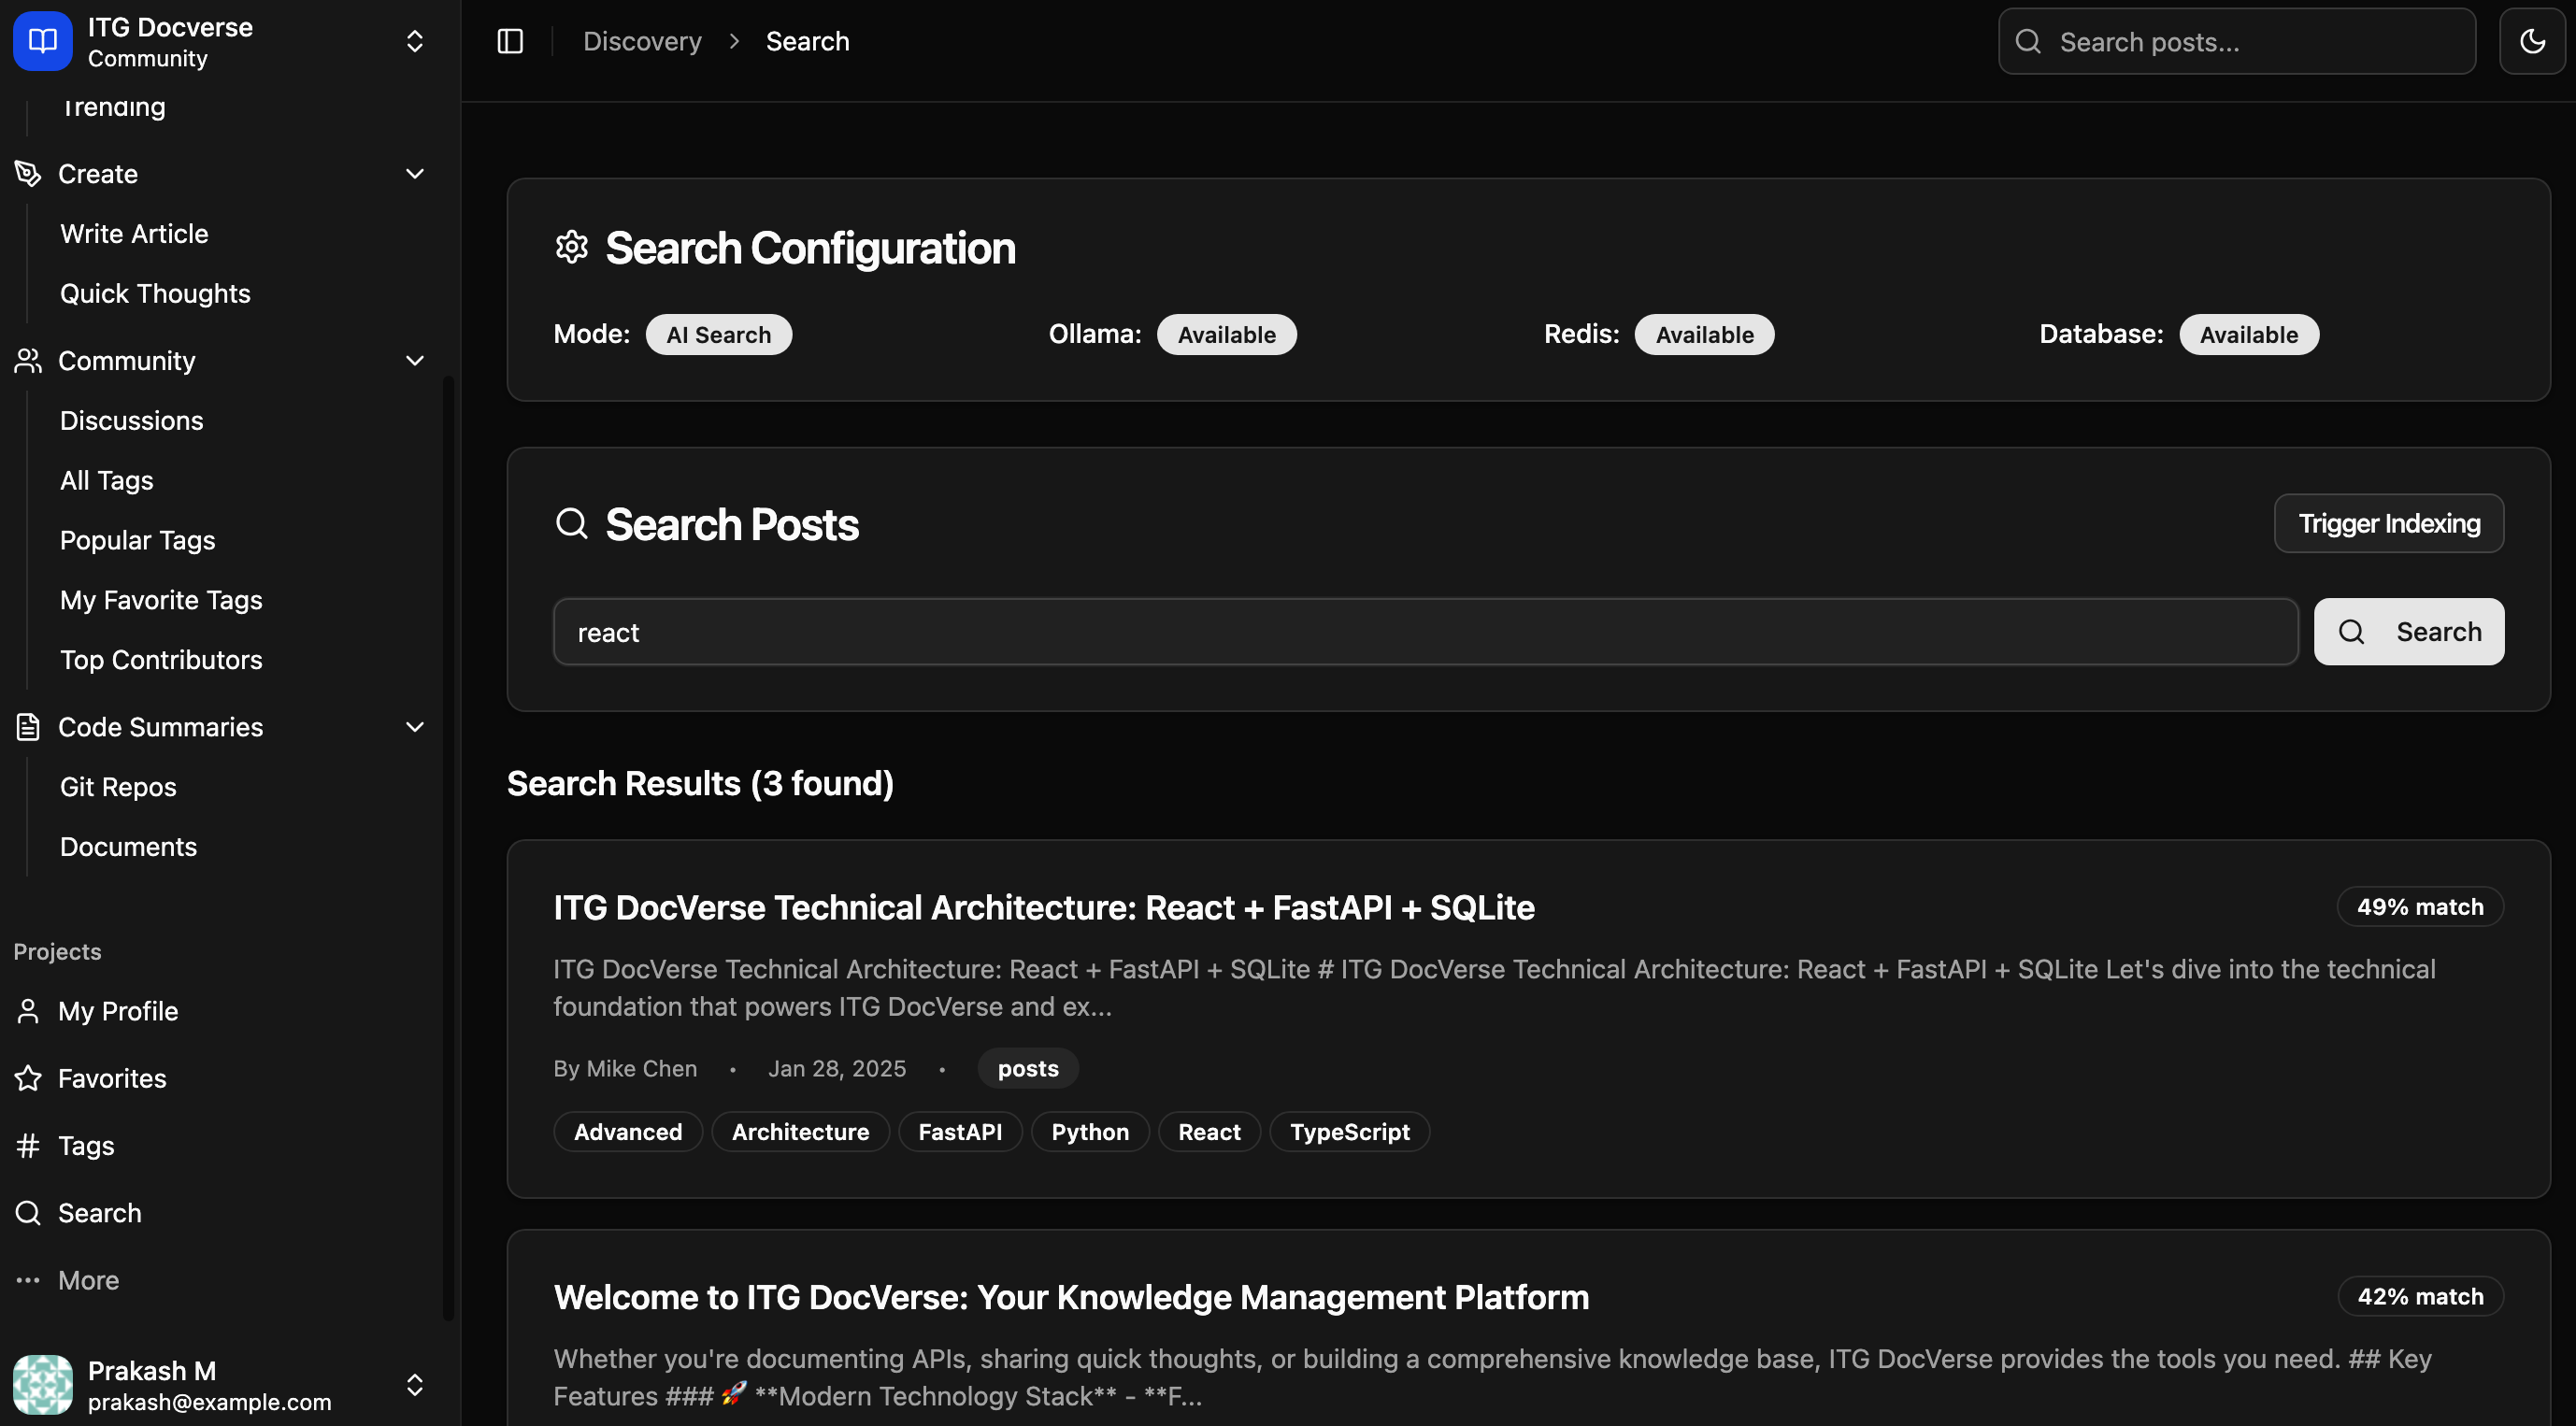Screen dimensions: 2576x1426
Task: Open the sidebar Search magnifier icon
Action: point(28,1212)
